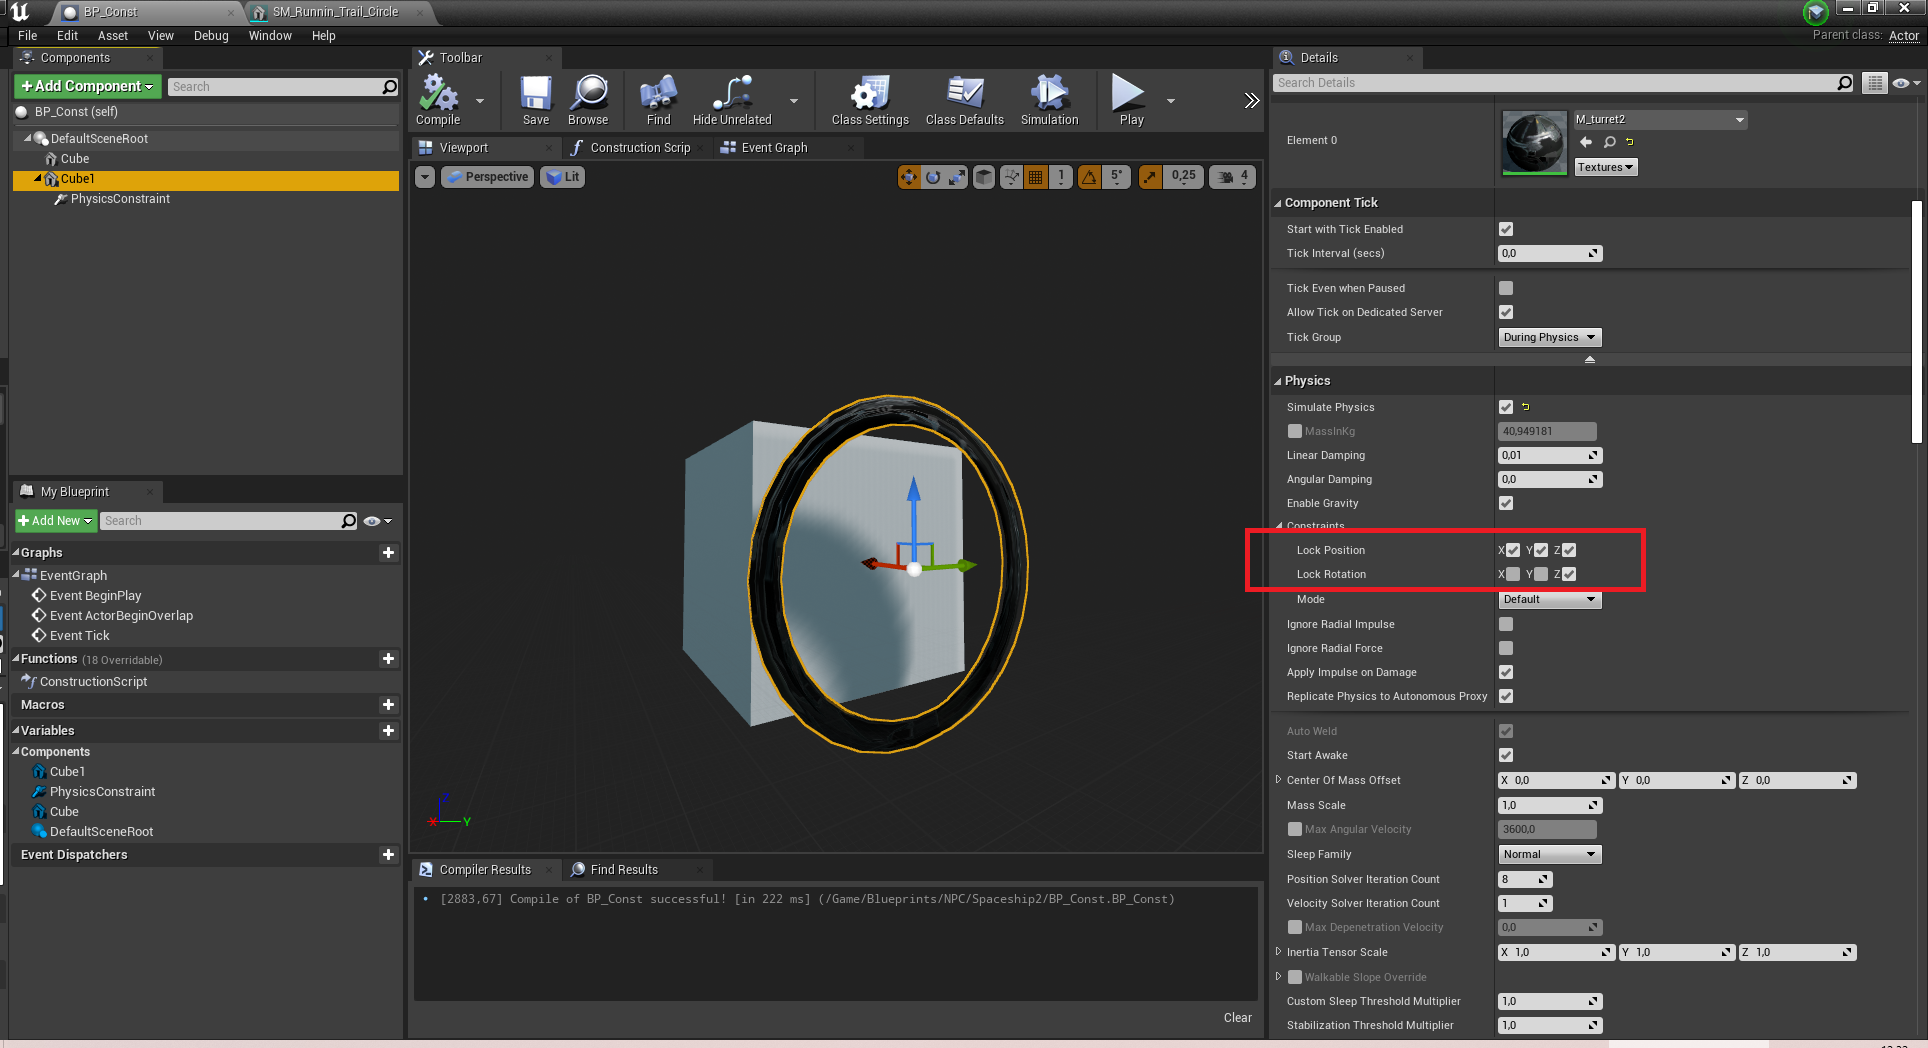Open the Tick Group dropdown
Image resolution: width=1928 pixels, height=1048 pixels.
pyautogui.click(x=1549, y=337)
